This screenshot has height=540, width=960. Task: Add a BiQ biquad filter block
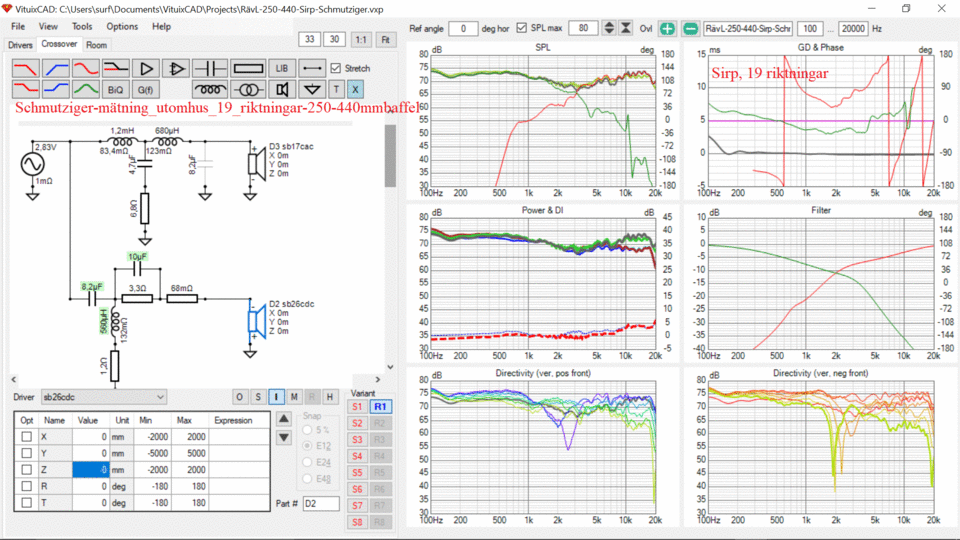click(x=116, y=89)
